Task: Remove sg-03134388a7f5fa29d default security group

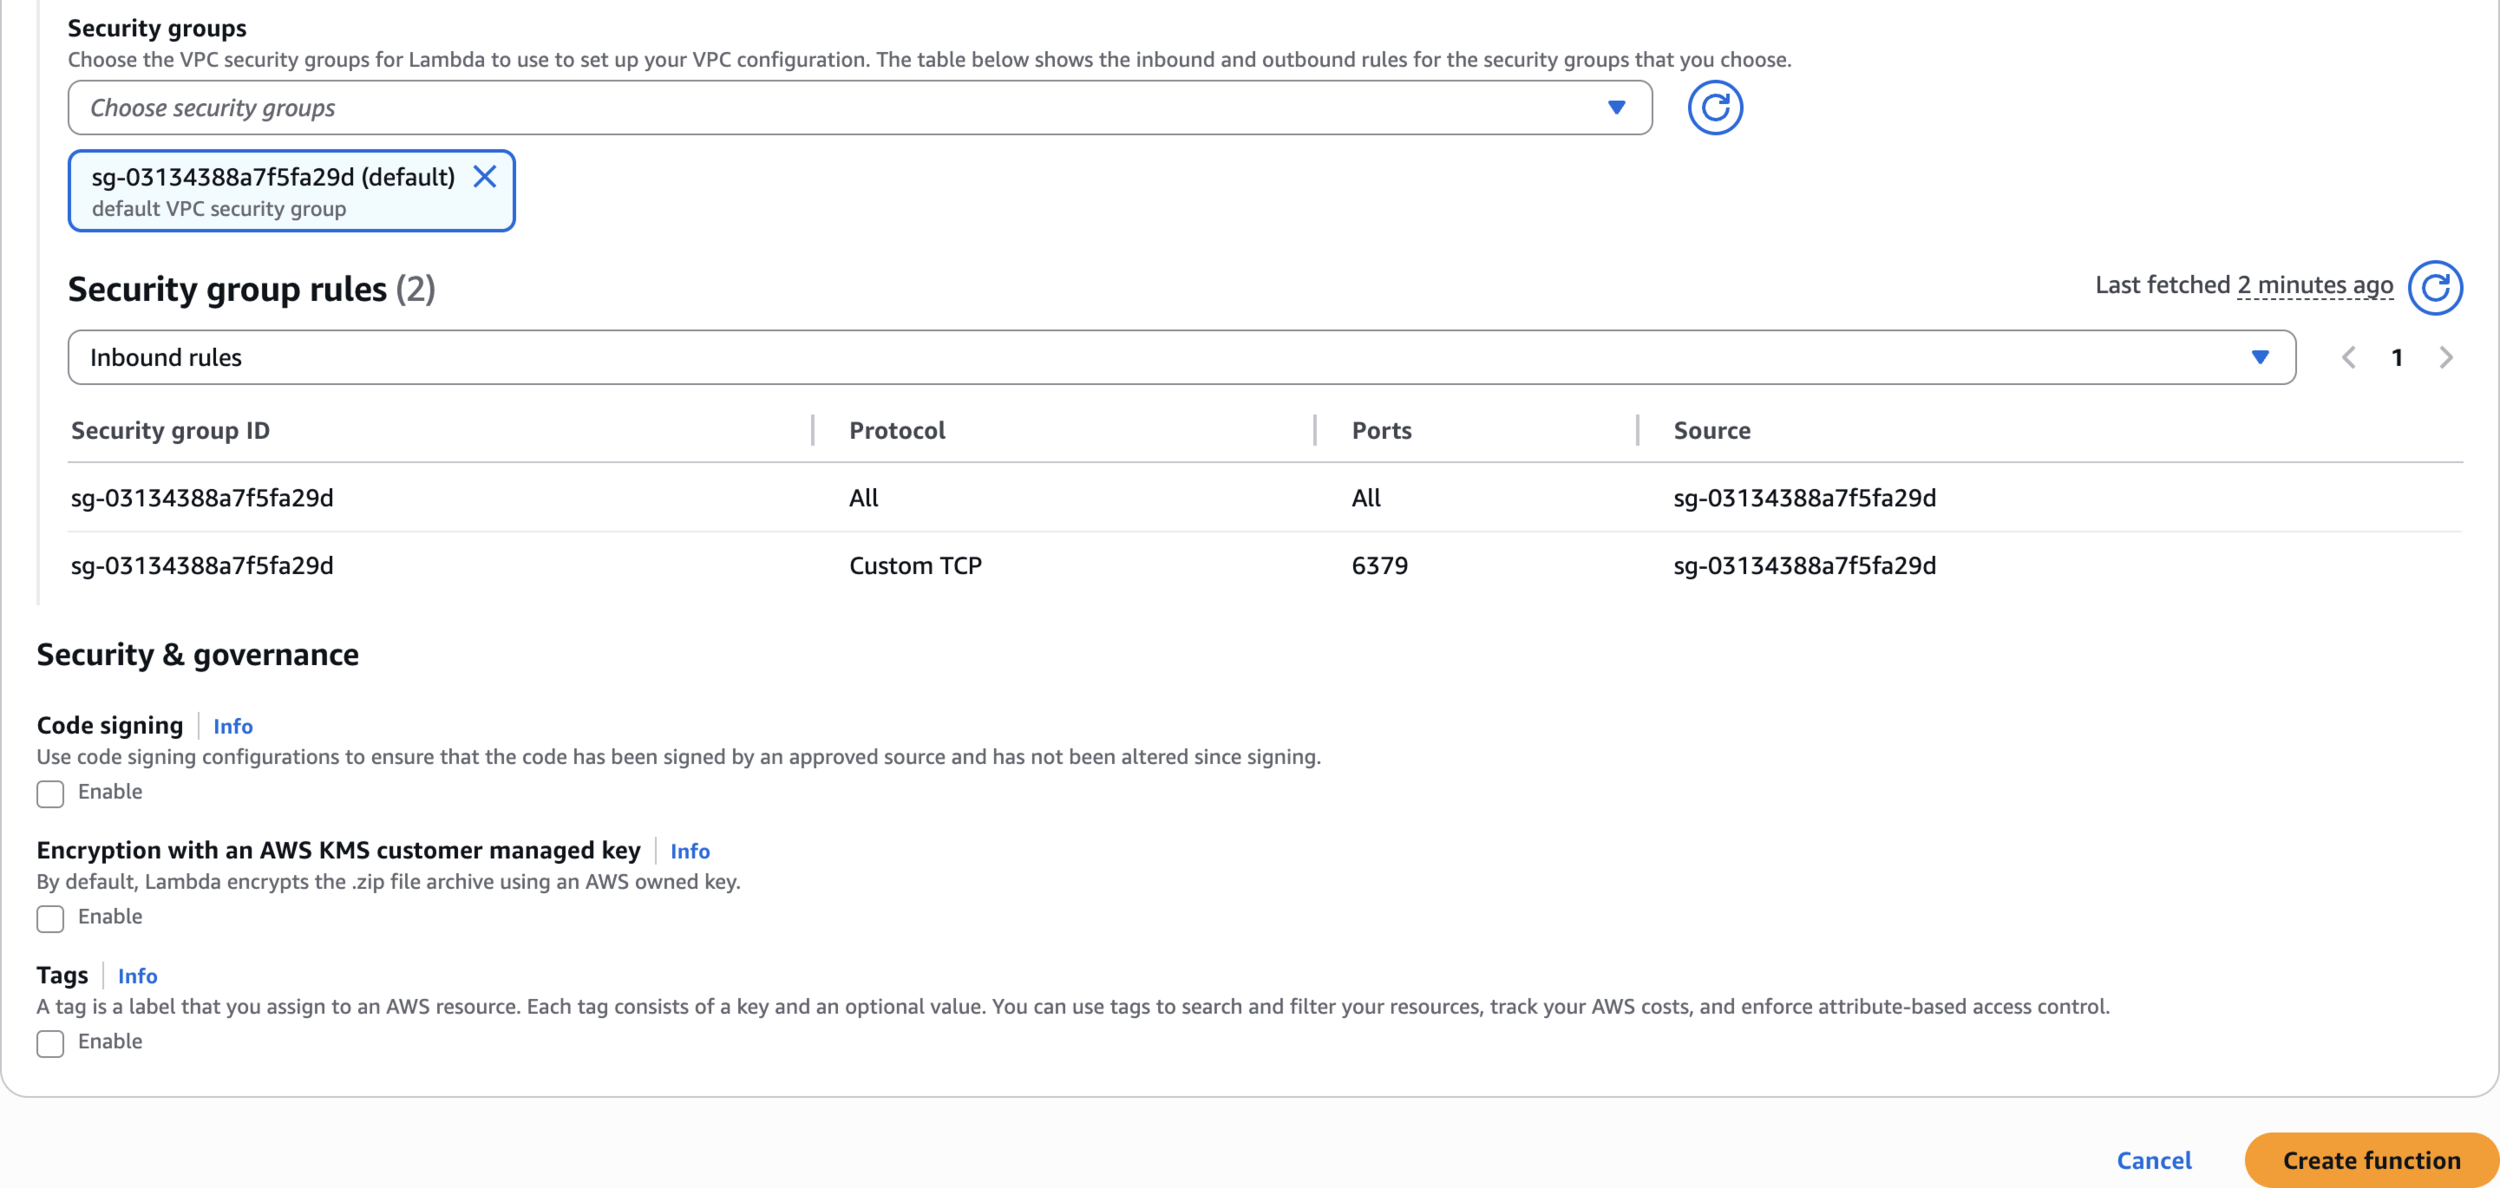Action: point(484,177)
